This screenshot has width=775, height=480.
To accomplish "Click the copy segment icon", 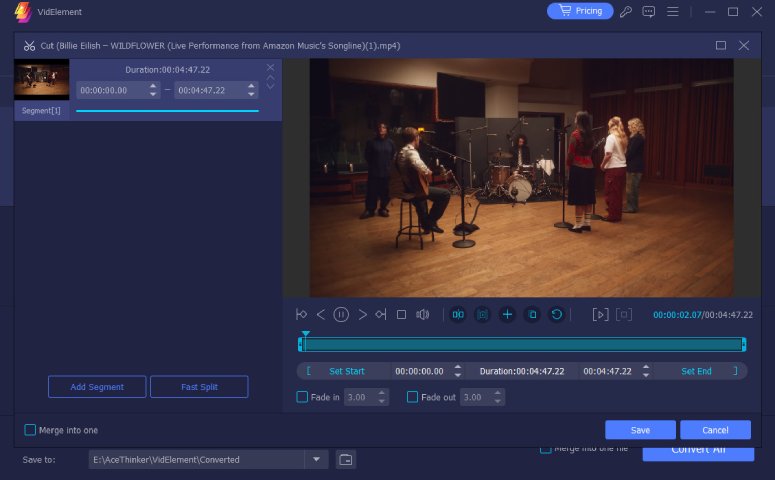I will (532, 314).
